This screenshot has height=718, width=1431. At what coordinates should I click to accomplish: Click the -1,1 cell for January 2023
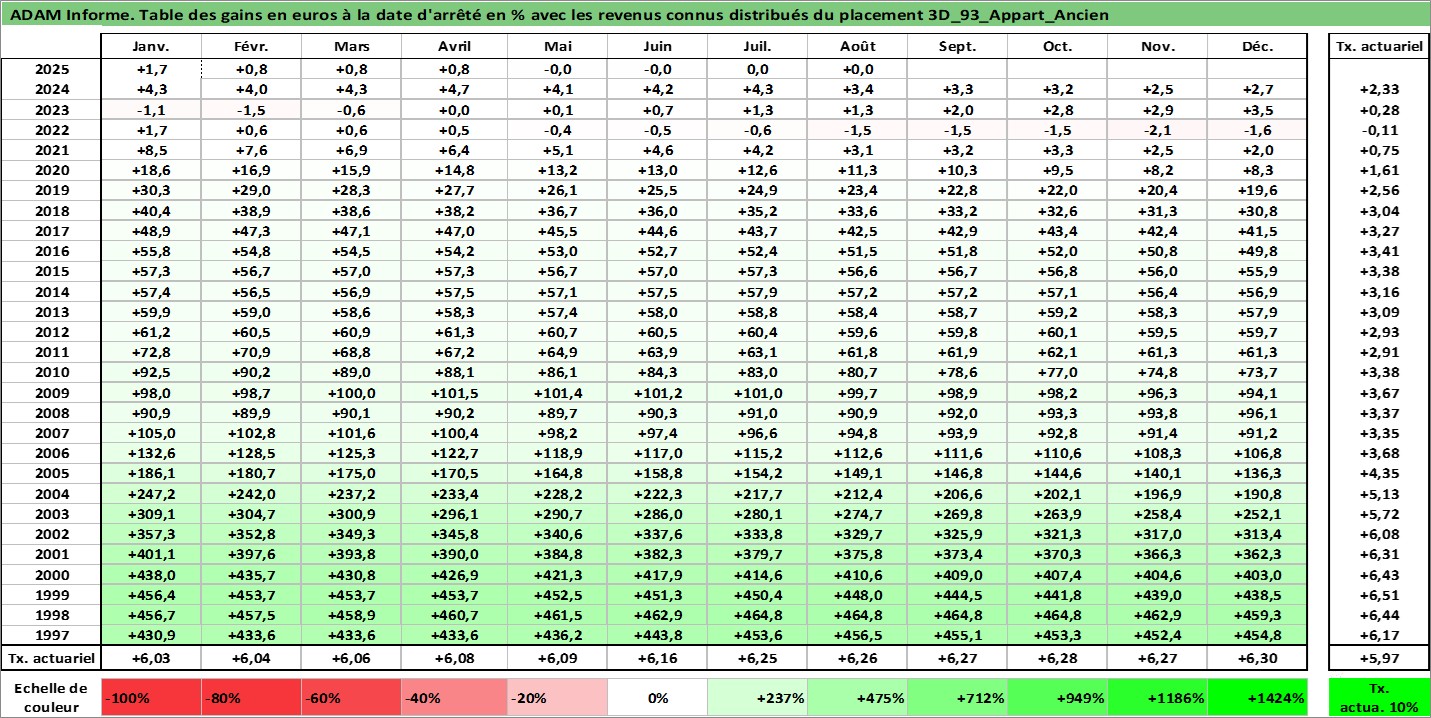(x=151, y=110)
